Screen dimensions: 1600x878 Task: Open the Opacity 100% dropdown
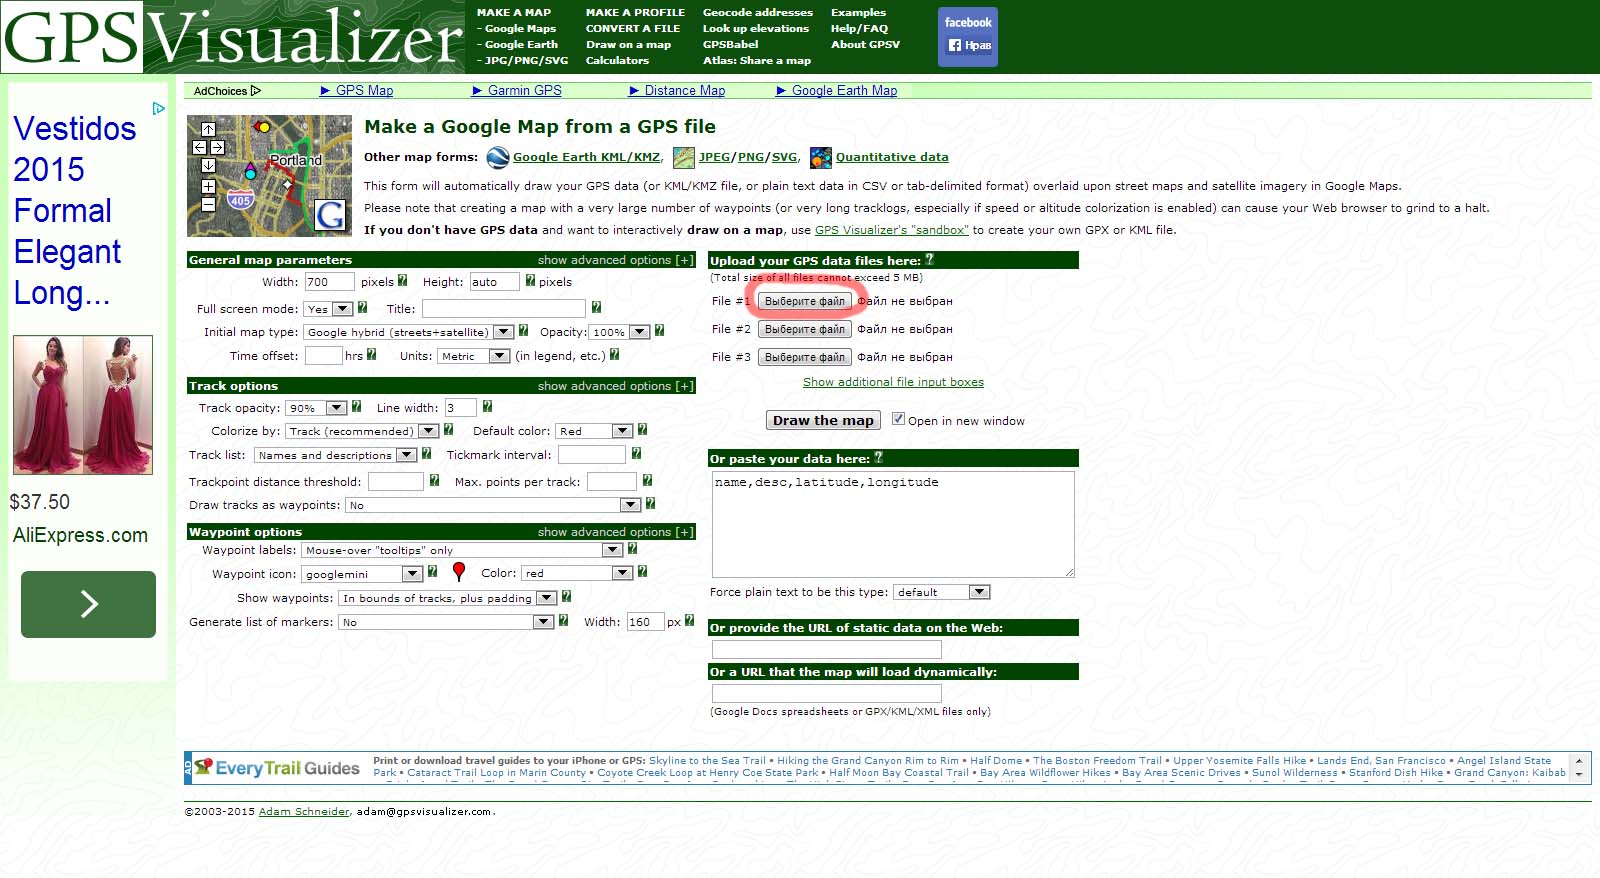pos(620,332)
